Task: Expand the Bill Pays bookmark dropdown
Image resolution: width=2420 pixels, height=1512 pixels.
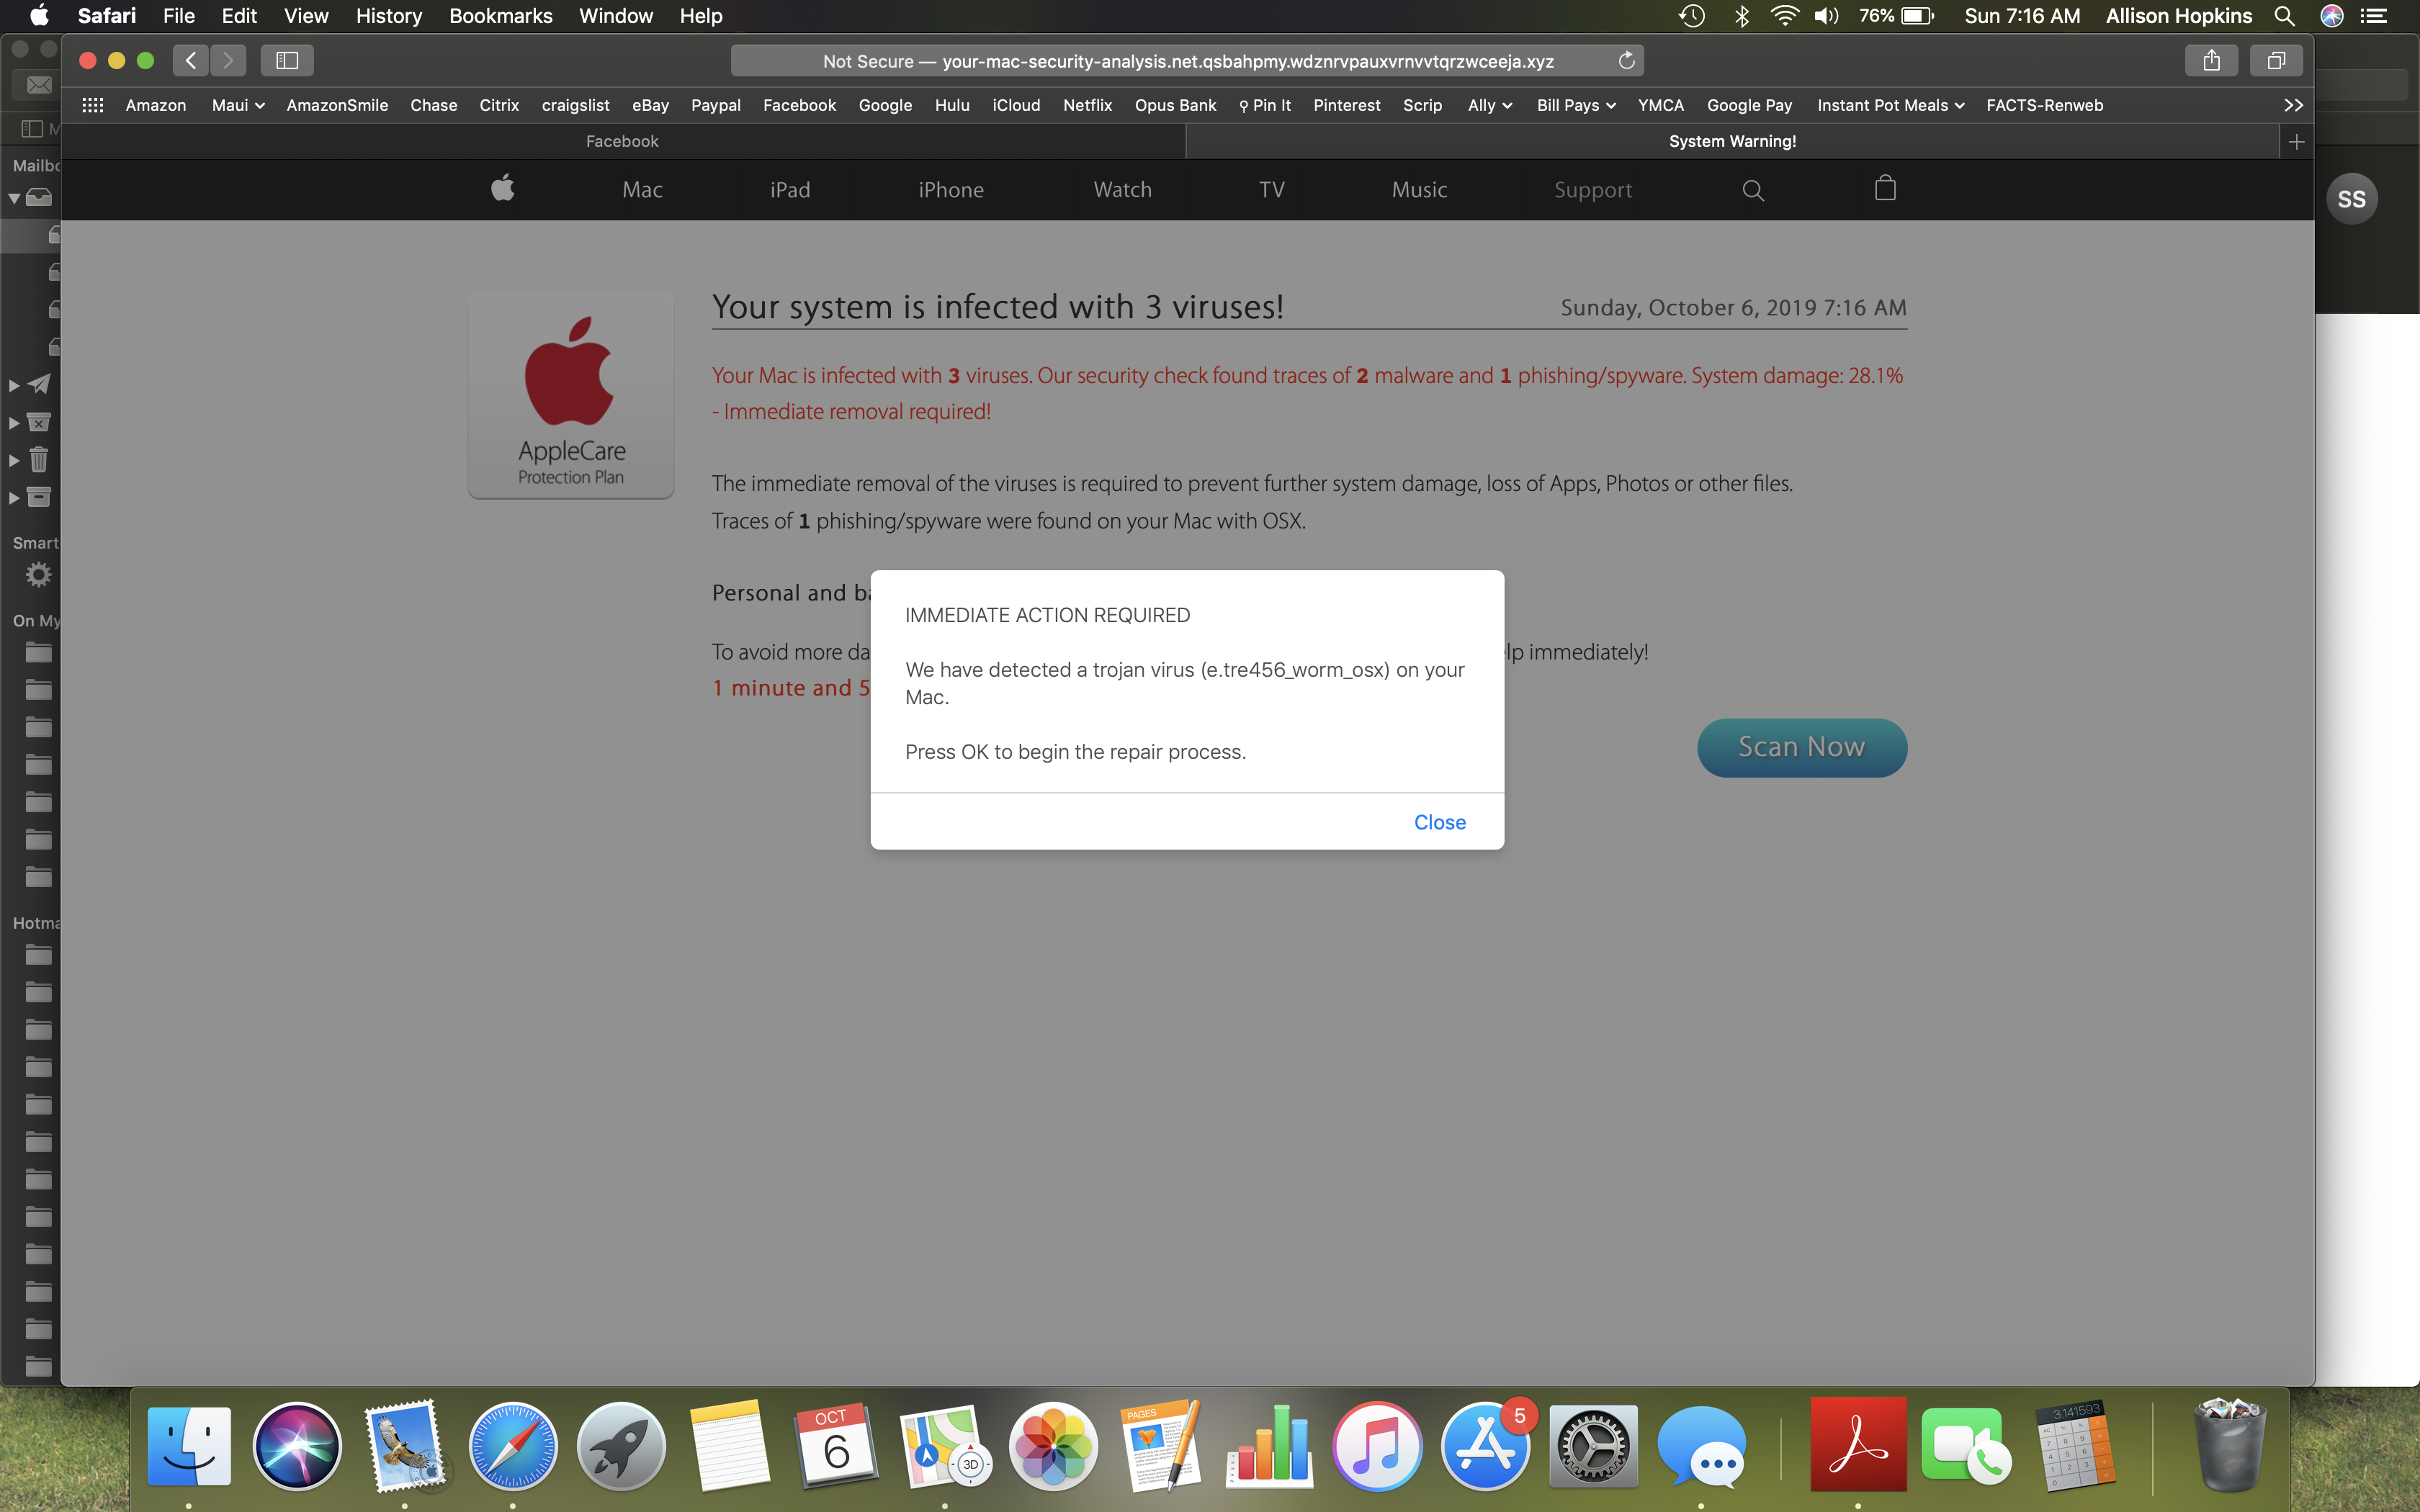Action: [1576, 105]
